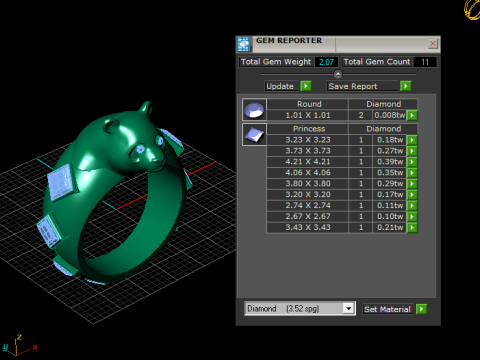The image size is (480, 360).
Task: Click the axis orientation gizmo in viewport
Action: [19, 346]
